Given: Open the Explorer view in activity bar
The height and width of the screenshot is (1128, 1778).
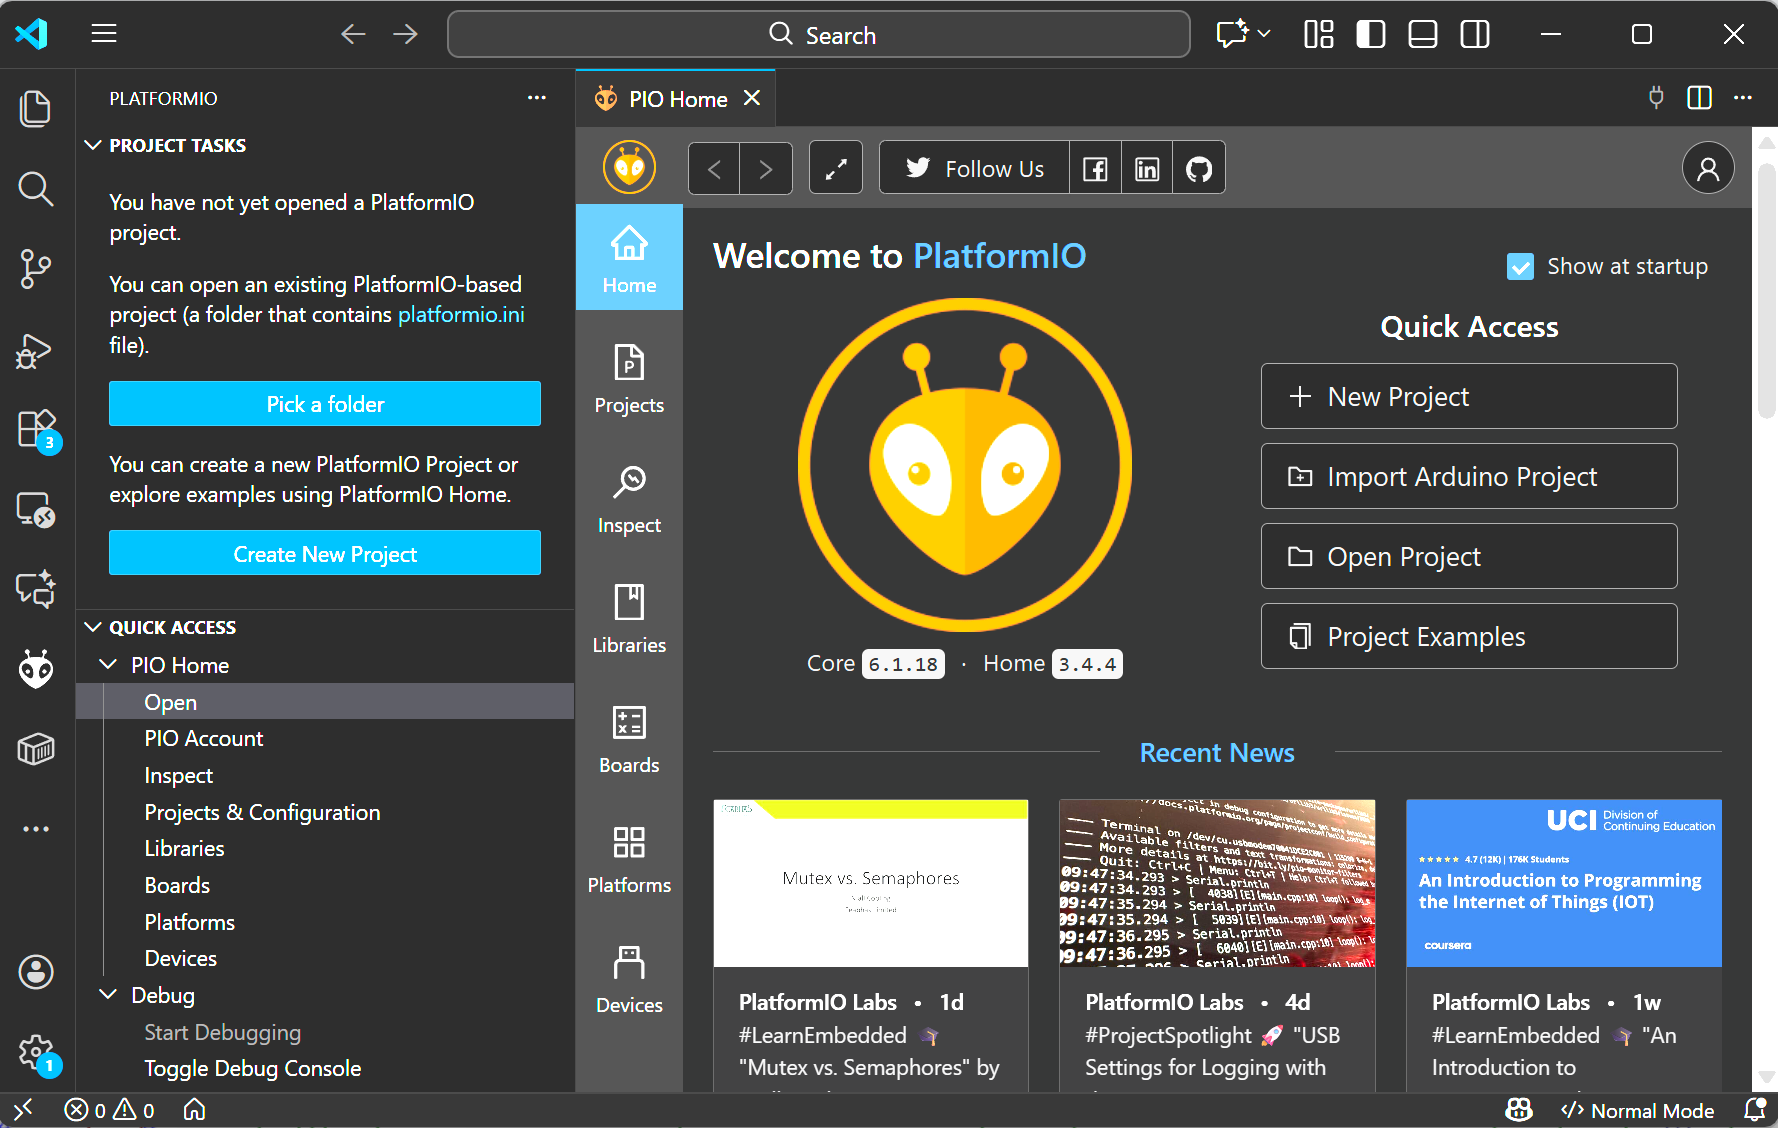Looking at the screenshot, I should [x=36, y=108].
